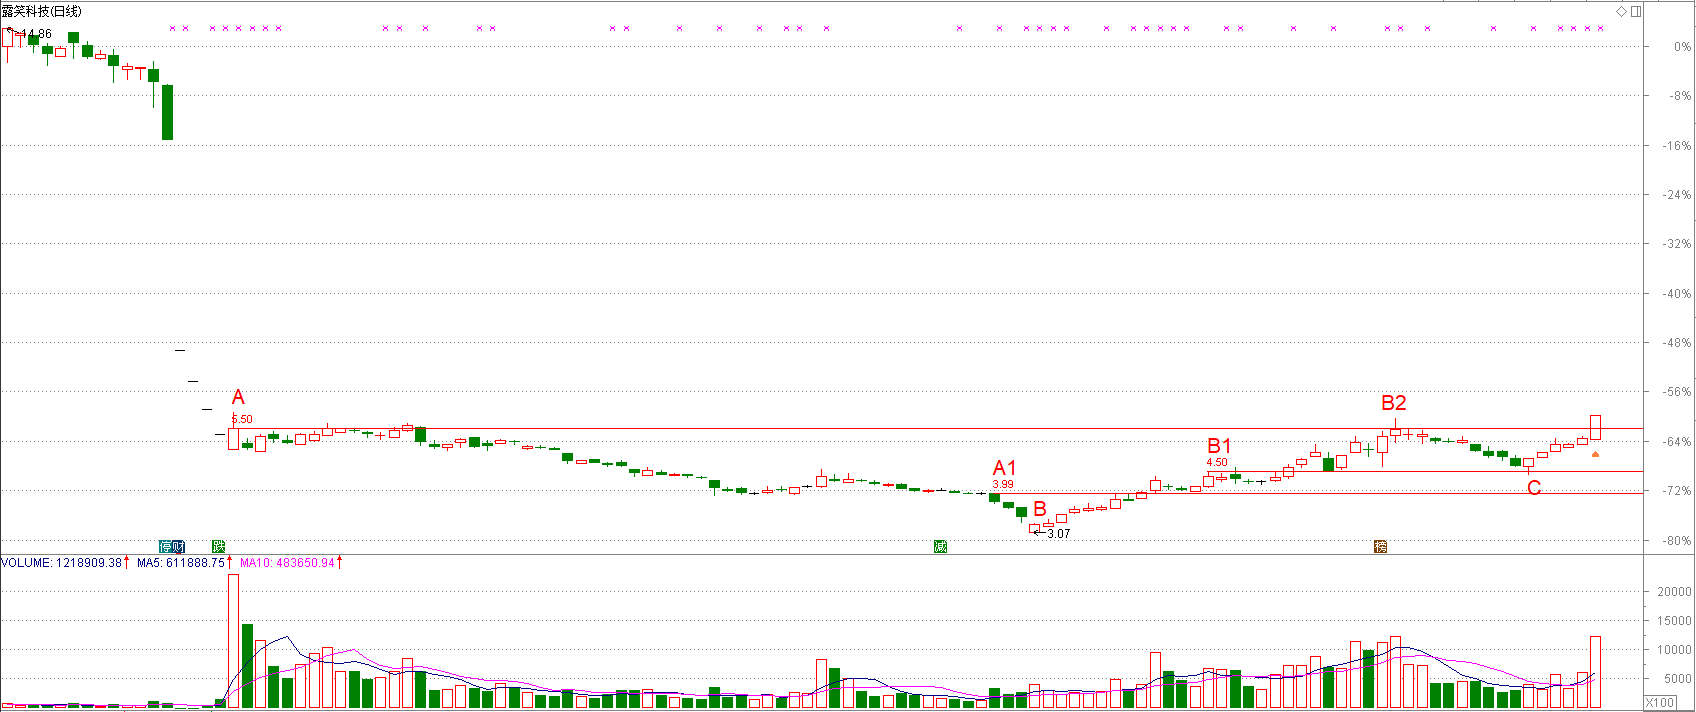This screenshot has width=1696, height=712.
Task: Click the MA5 volume average label
Action: pyautogui.click(x=180, y=563)
